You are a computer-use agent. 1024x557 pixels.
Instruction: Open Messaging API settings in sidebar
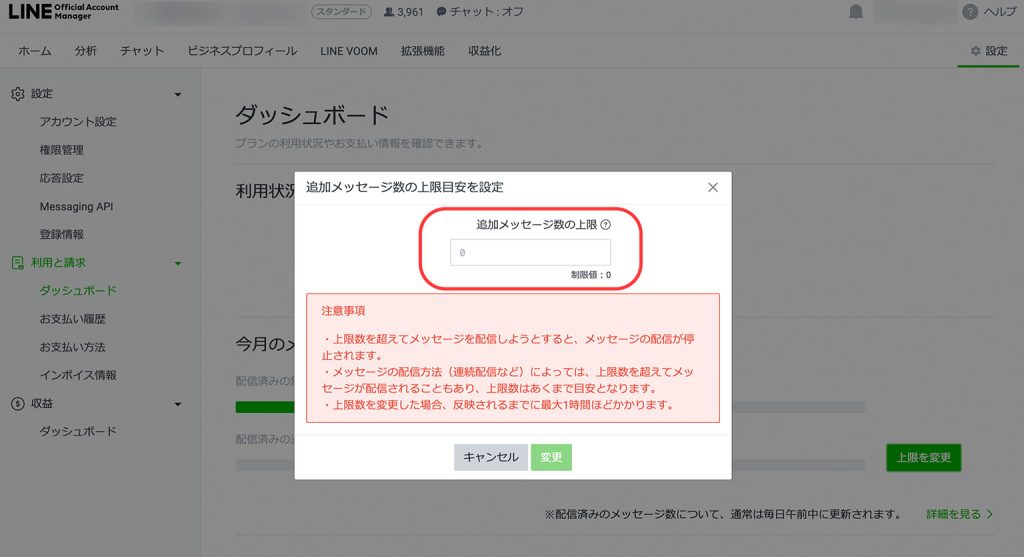tap(76, 206)
